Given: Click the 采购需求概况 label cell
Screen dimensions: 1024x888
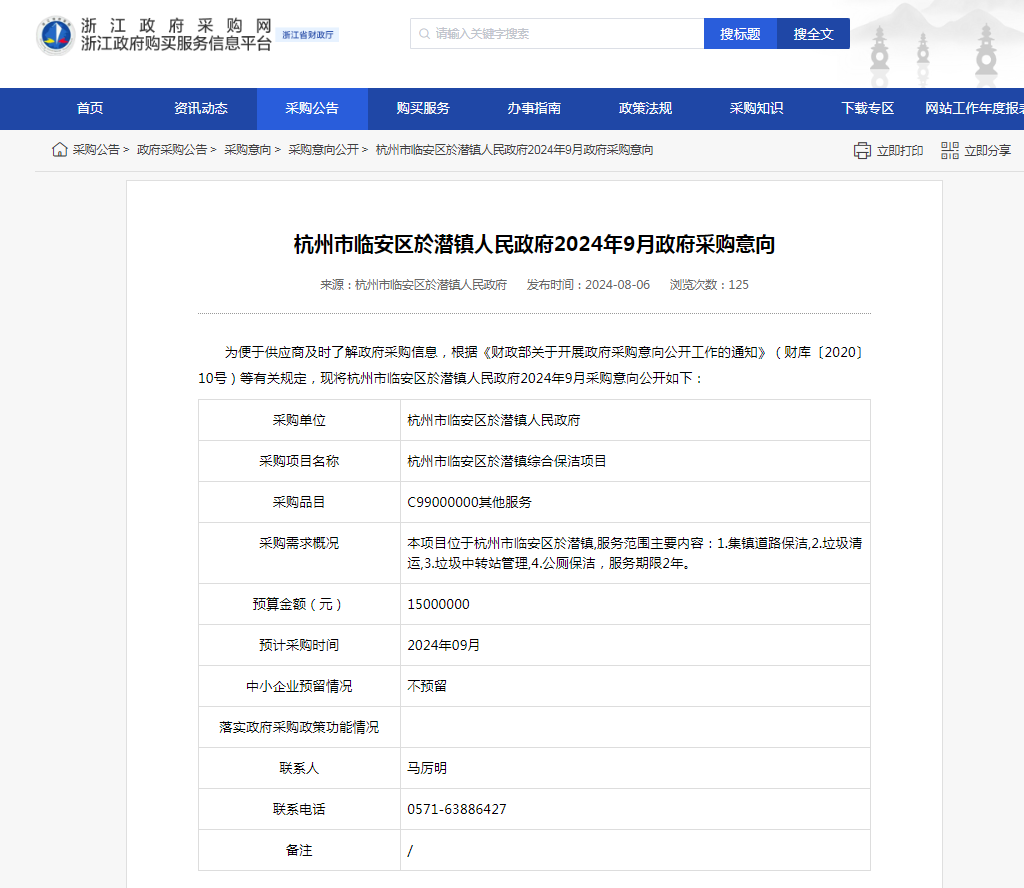Looking at the screenshot, I should 299,553.
